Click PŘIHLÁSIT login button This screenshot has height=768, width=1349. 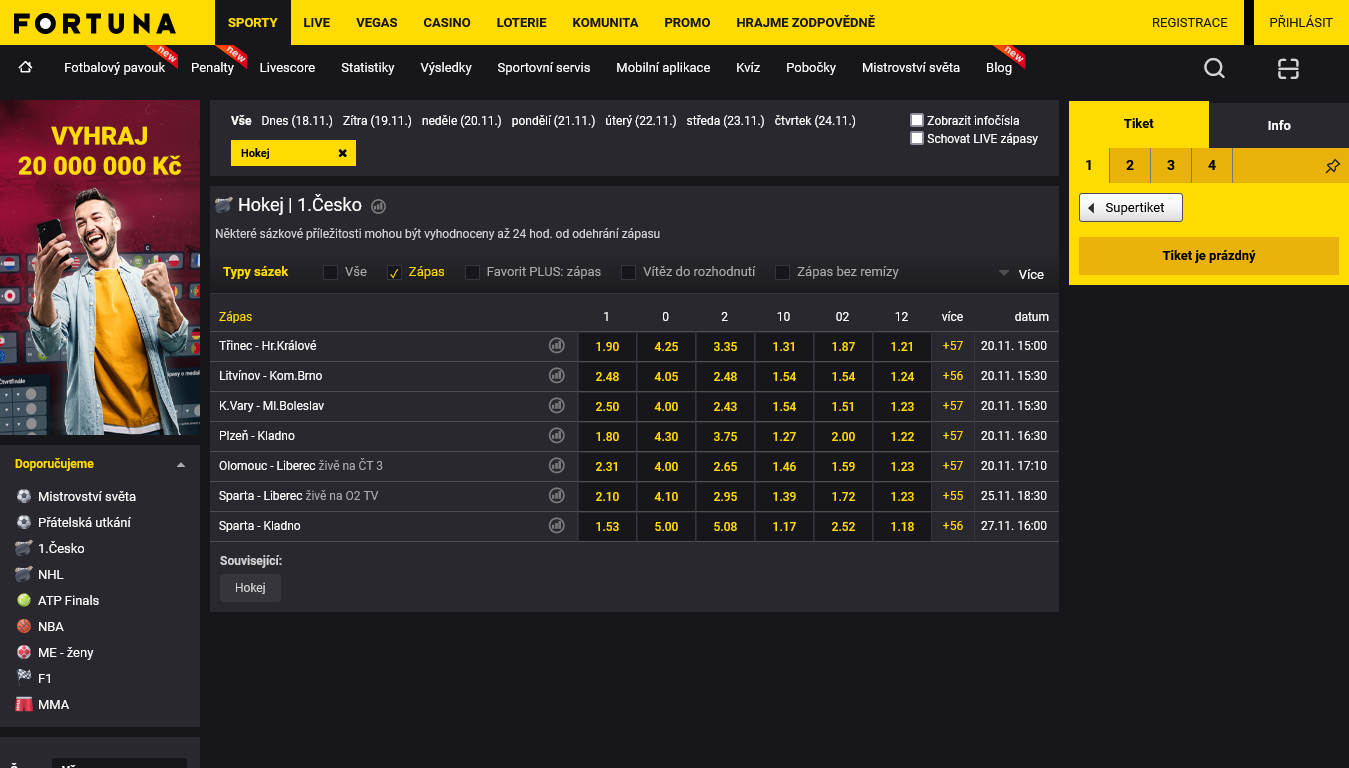(1301, 22)
